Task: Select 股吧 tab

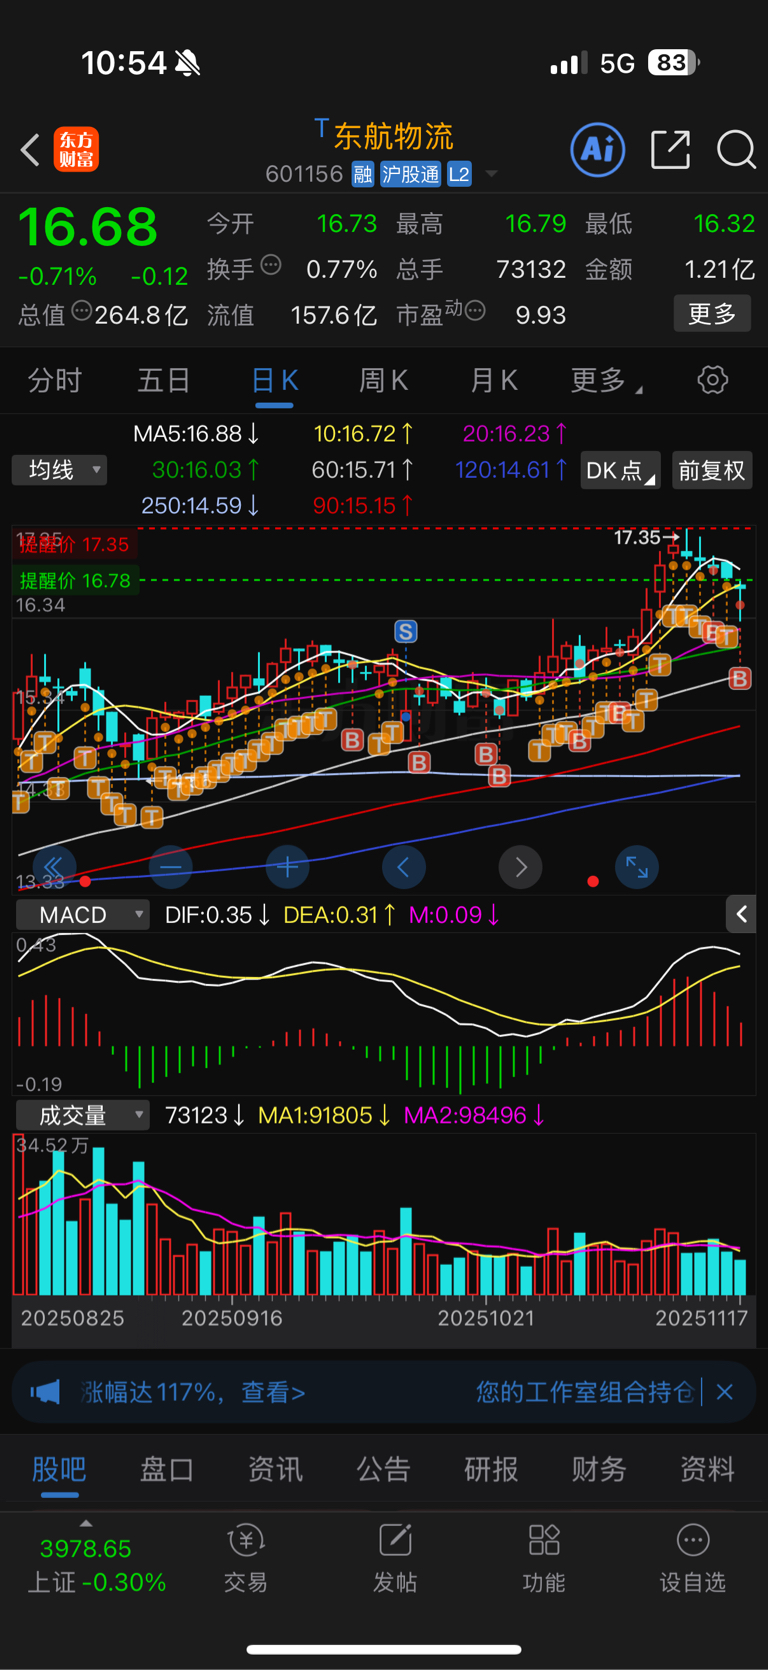Action: [x=59, y=1469]
